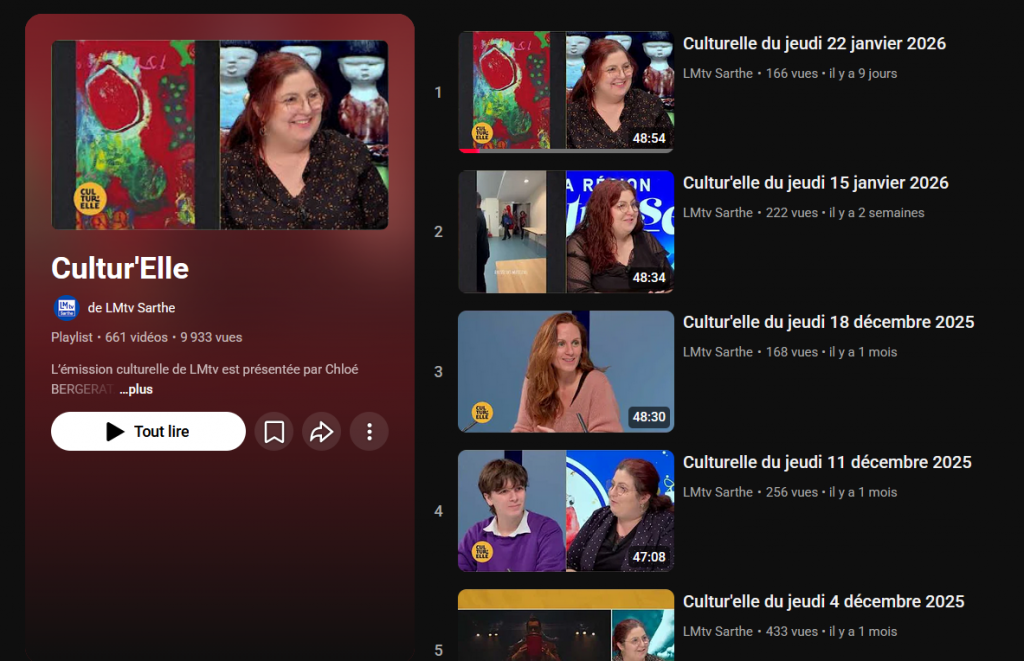Select title Culturelle du jeudi 11 décembre 2025
1024x661 pixels.
click(827, 462)
